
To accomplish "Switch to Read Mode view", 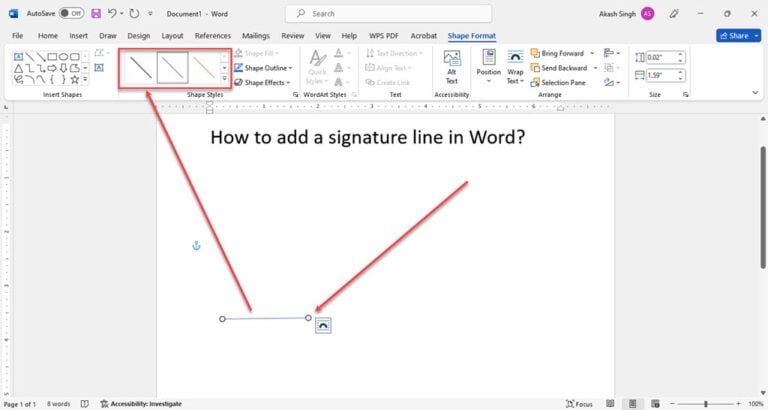I will (x=610, y=404).
